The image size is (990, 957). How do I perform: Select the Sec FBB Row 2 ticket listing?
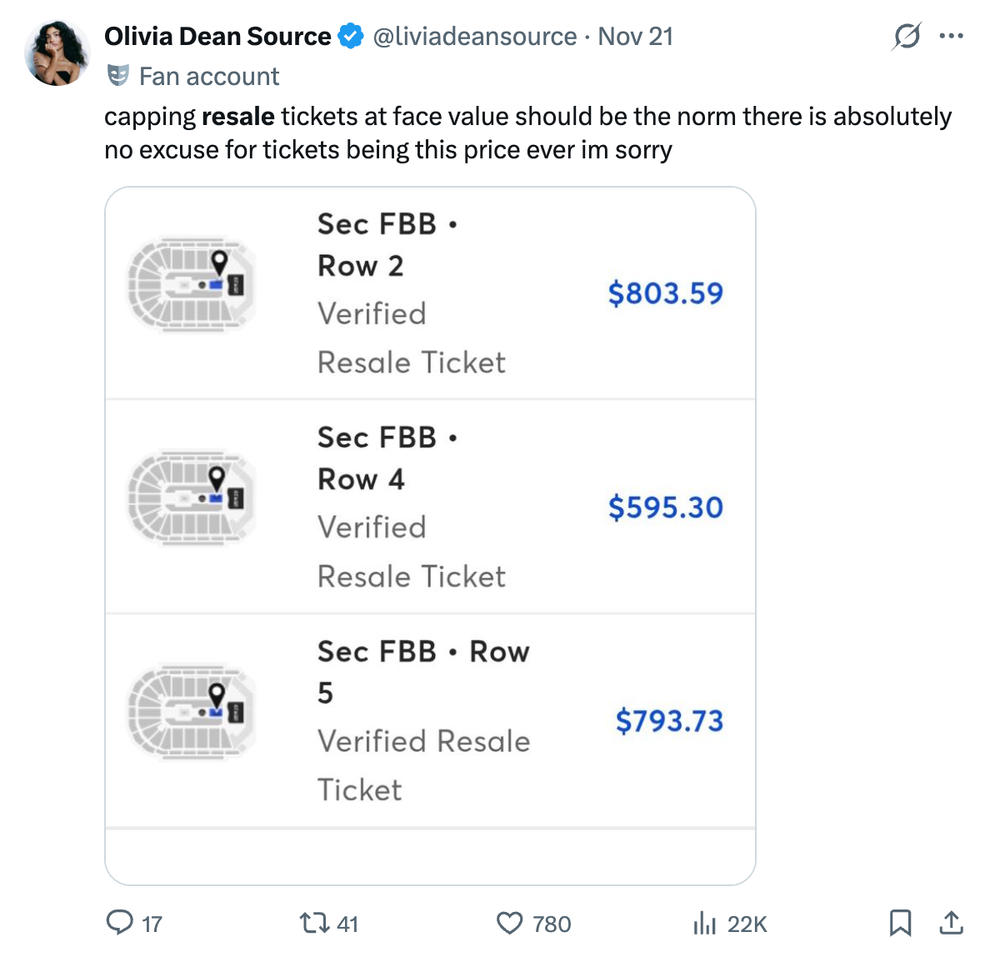430,292
